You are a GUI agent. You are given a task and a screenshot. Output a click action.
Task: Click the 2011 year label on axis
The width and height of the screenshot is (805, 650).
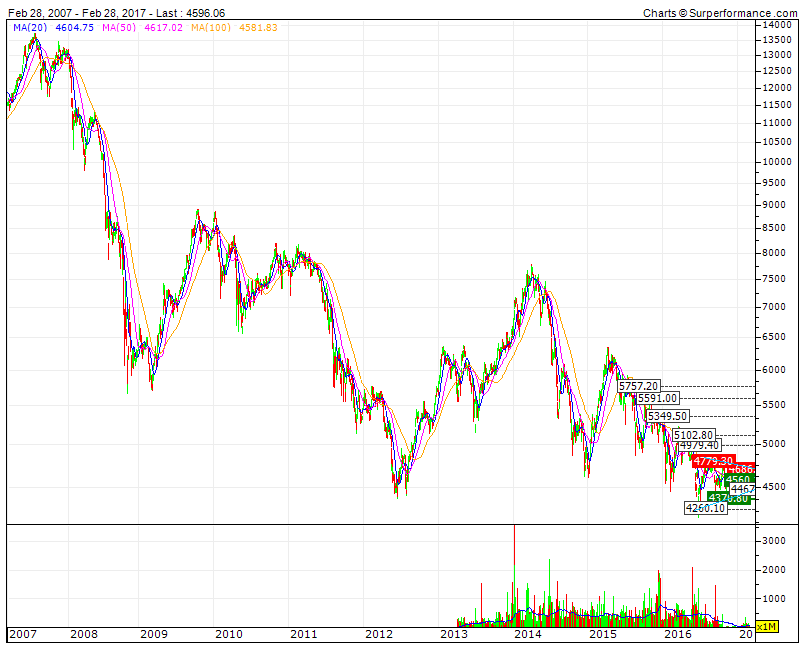pos(303,634)
